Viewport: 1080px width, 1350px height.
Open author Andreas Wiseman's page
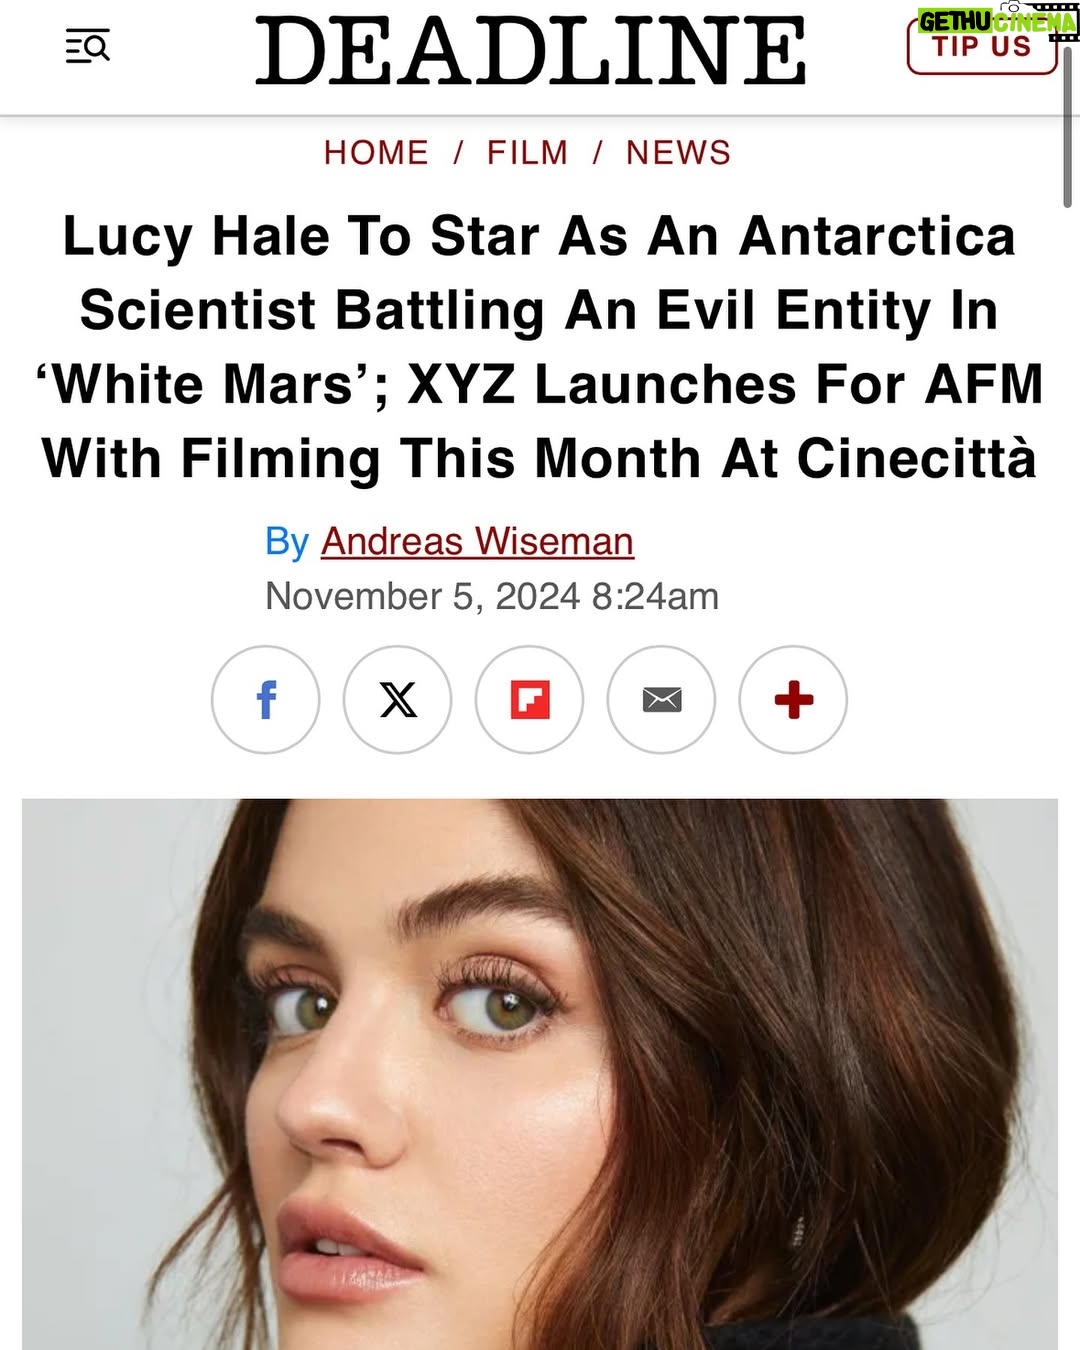coord(477,541)
